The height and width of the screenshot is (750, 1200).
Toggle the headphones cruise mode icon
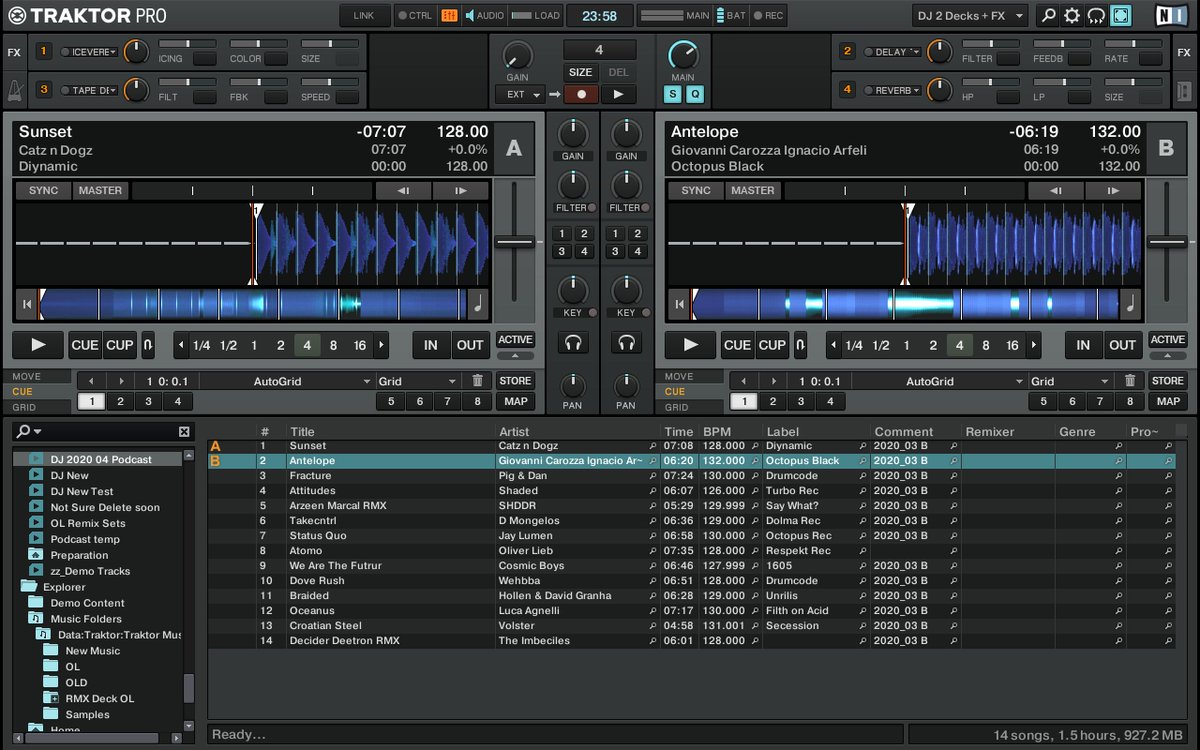(1096, 15)
